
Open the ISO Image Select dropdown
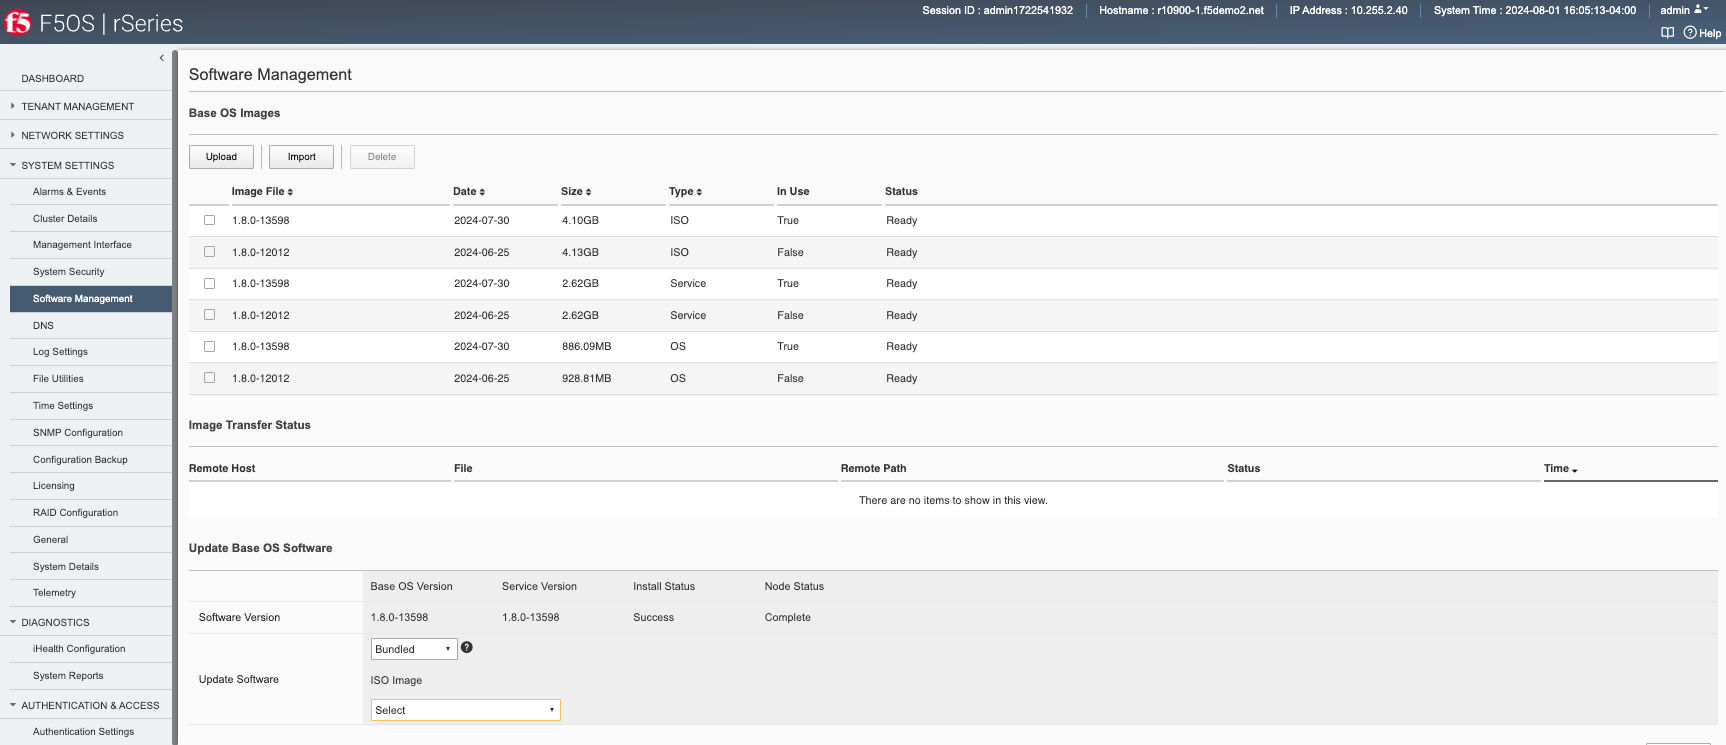click(x=465, y=710)
